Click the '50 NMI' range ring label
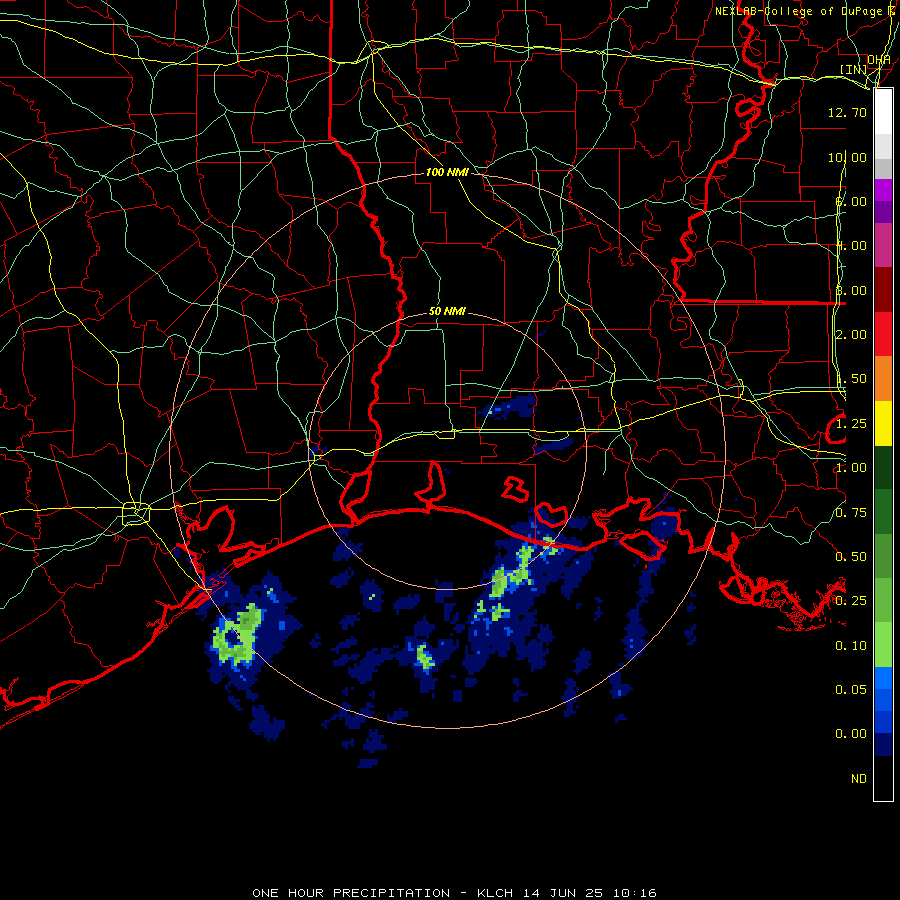The image size is (900, 900). click(447, 311)
